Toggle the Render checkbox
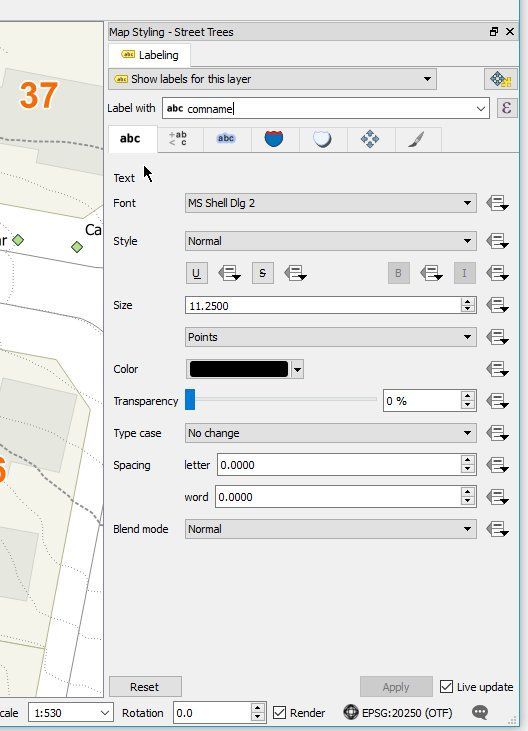 coord(279,712)
